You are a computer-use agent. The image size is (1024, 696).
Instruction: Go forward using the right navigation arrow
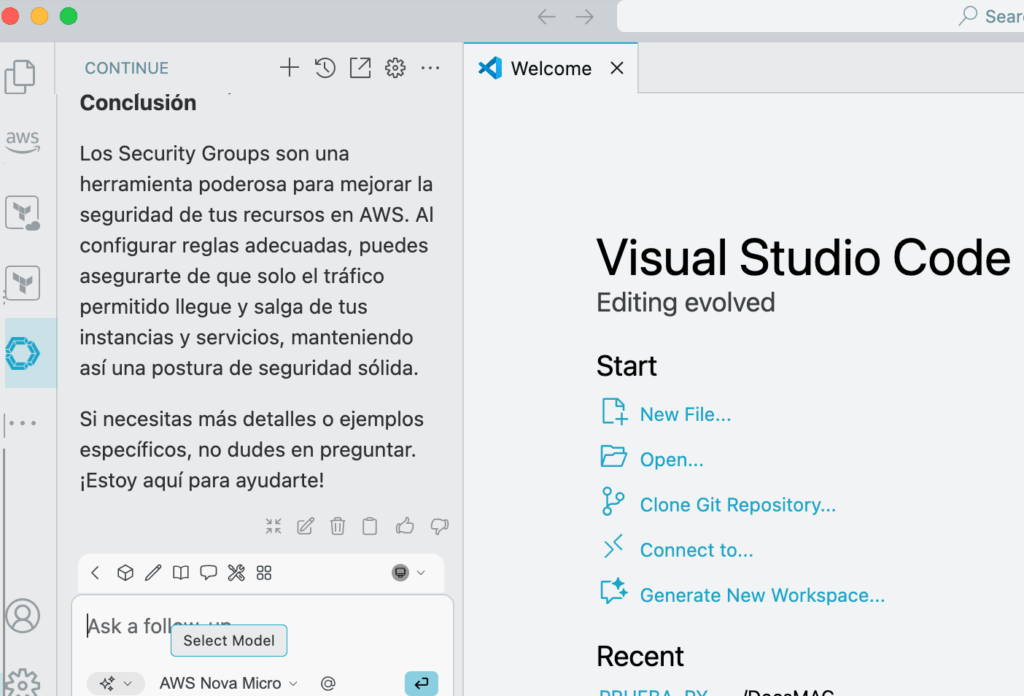point(584,16)
